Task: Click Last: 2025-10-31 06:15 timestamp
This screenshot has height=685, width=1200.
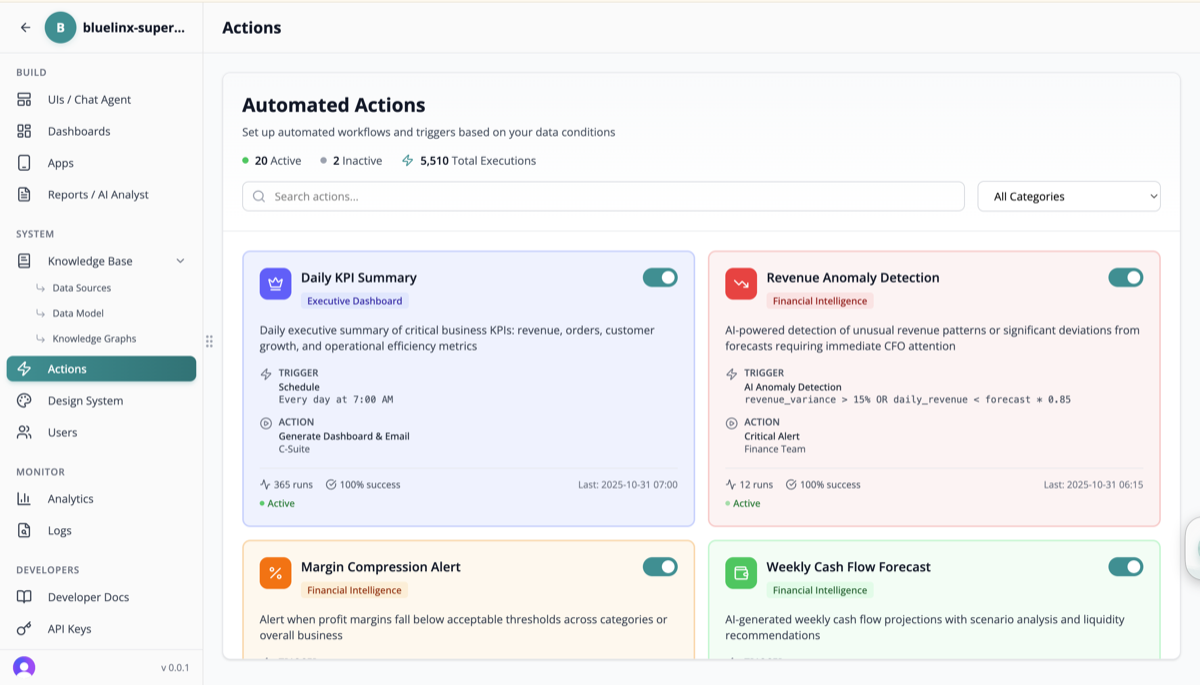Action: point(1093,485)
